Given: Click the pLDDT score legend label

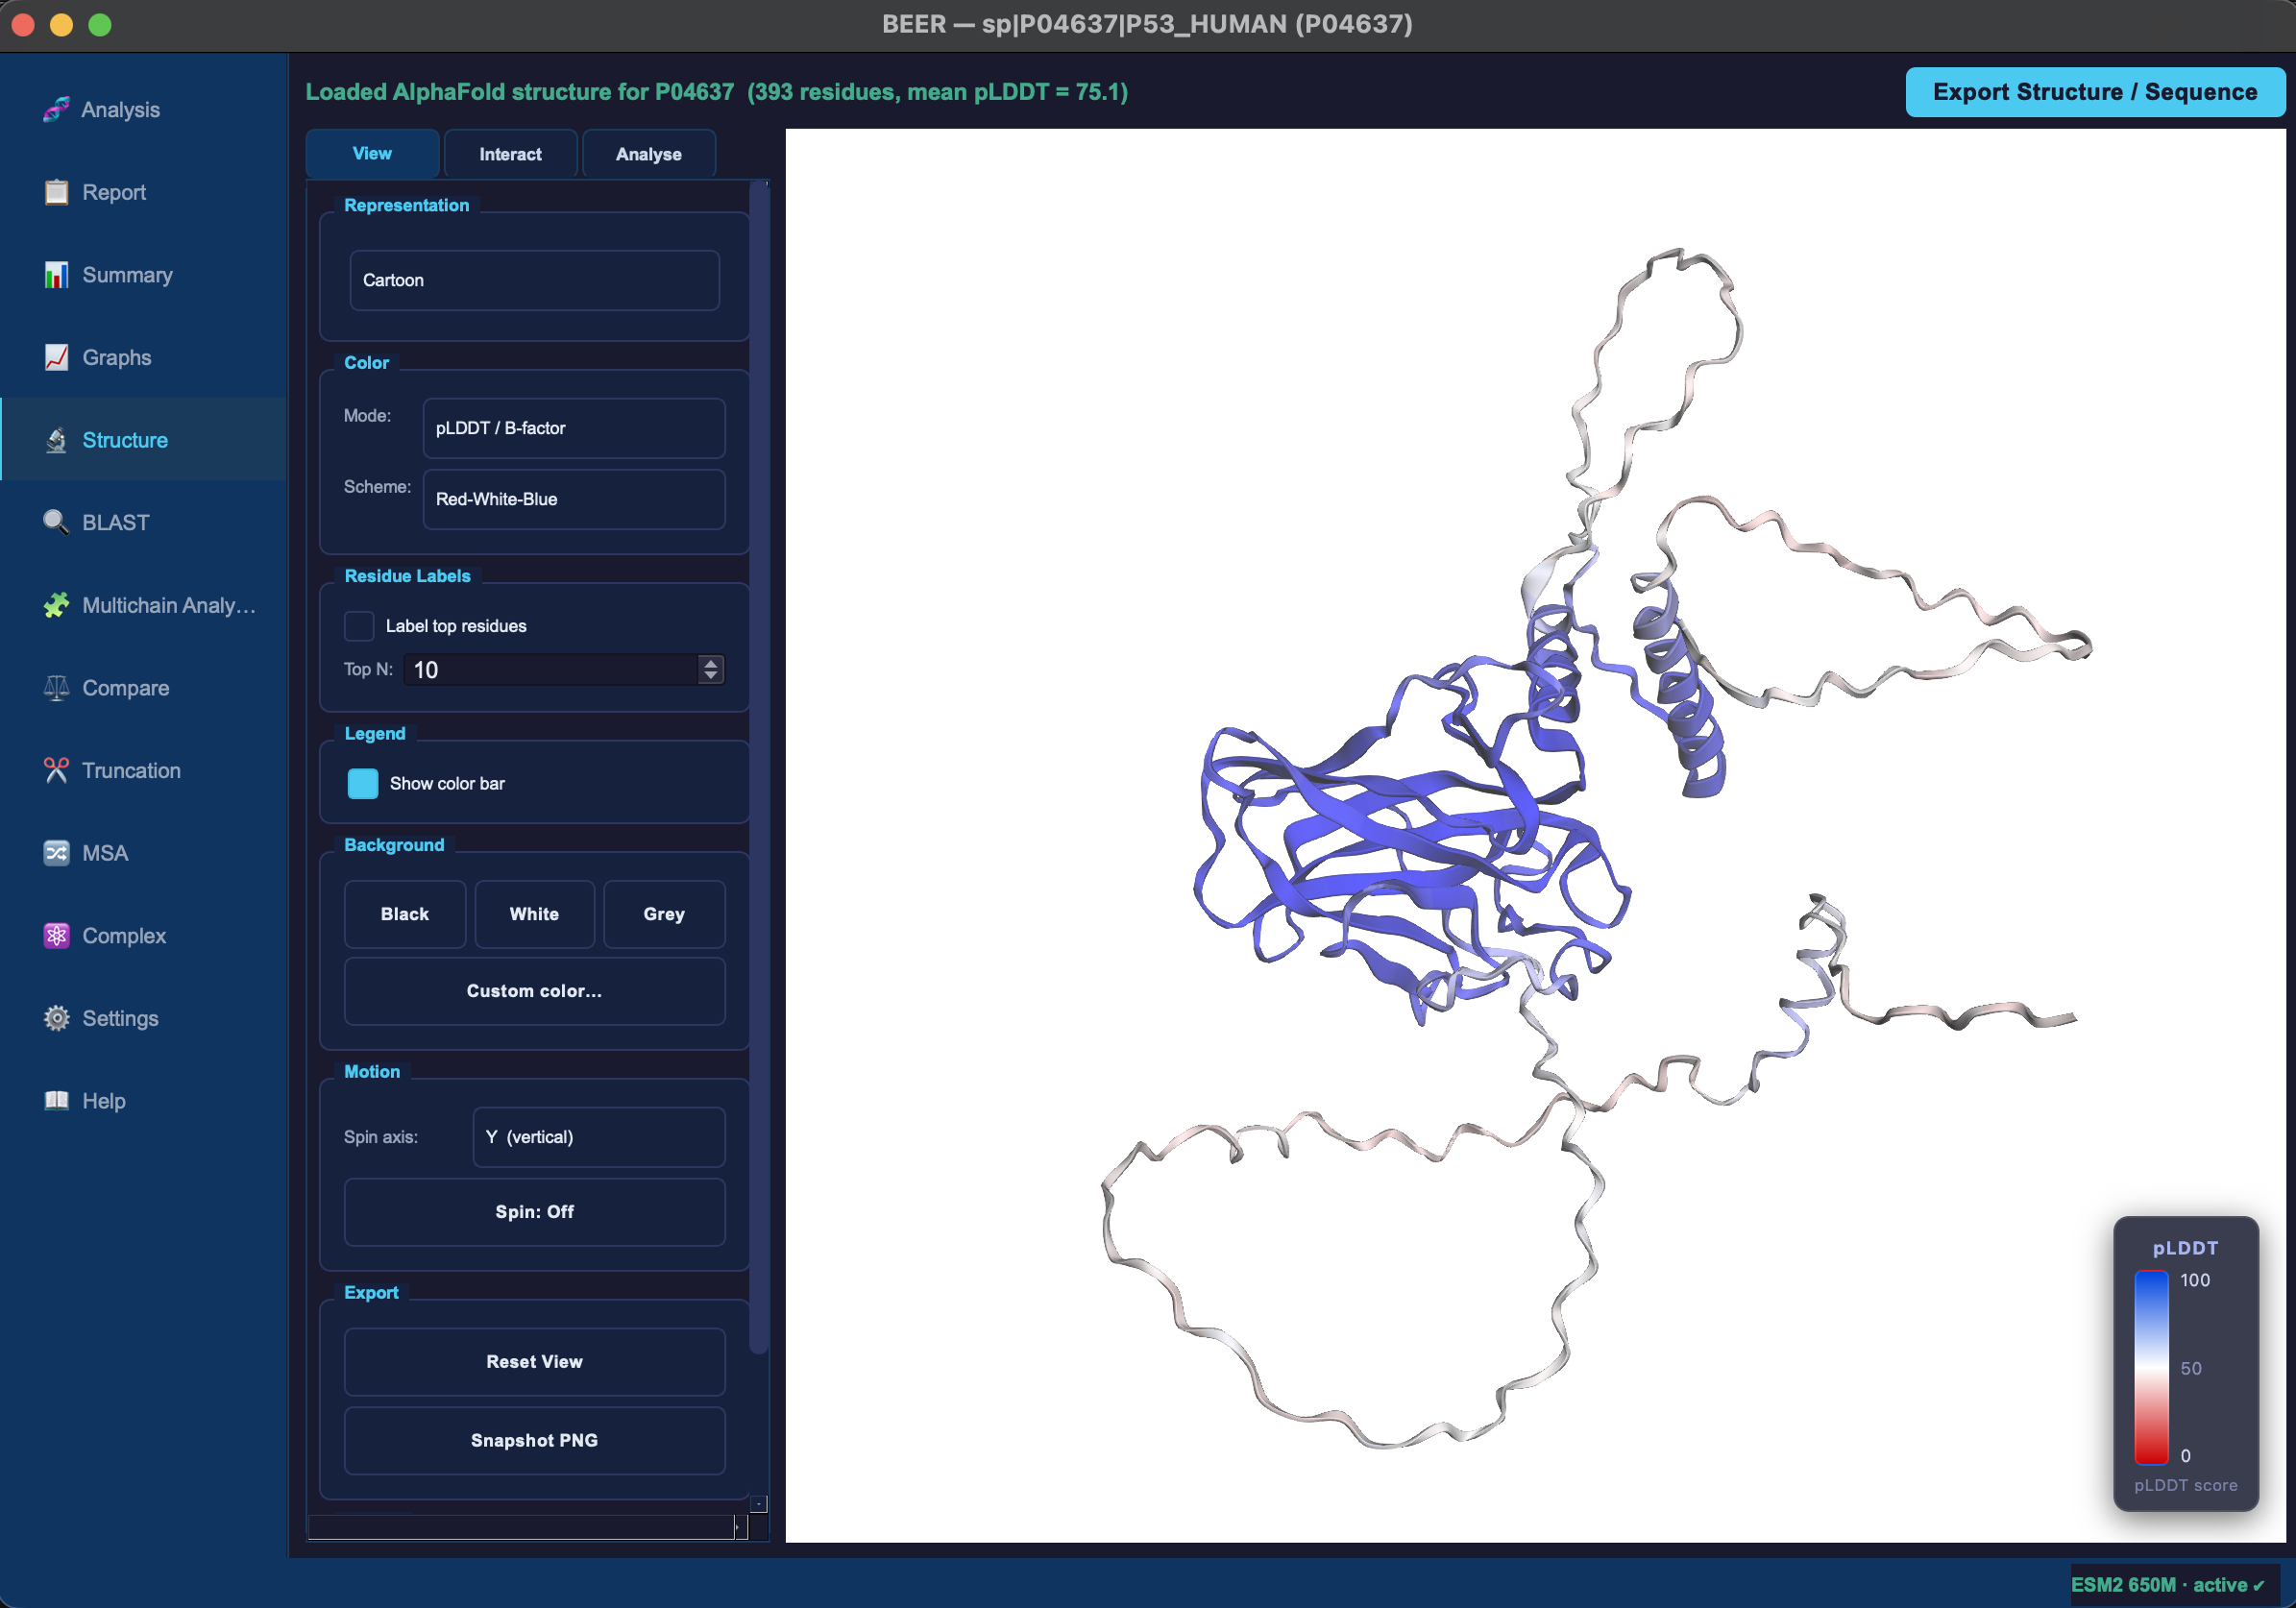Looking at the screenshot, I should [x=2185, y=1486].
